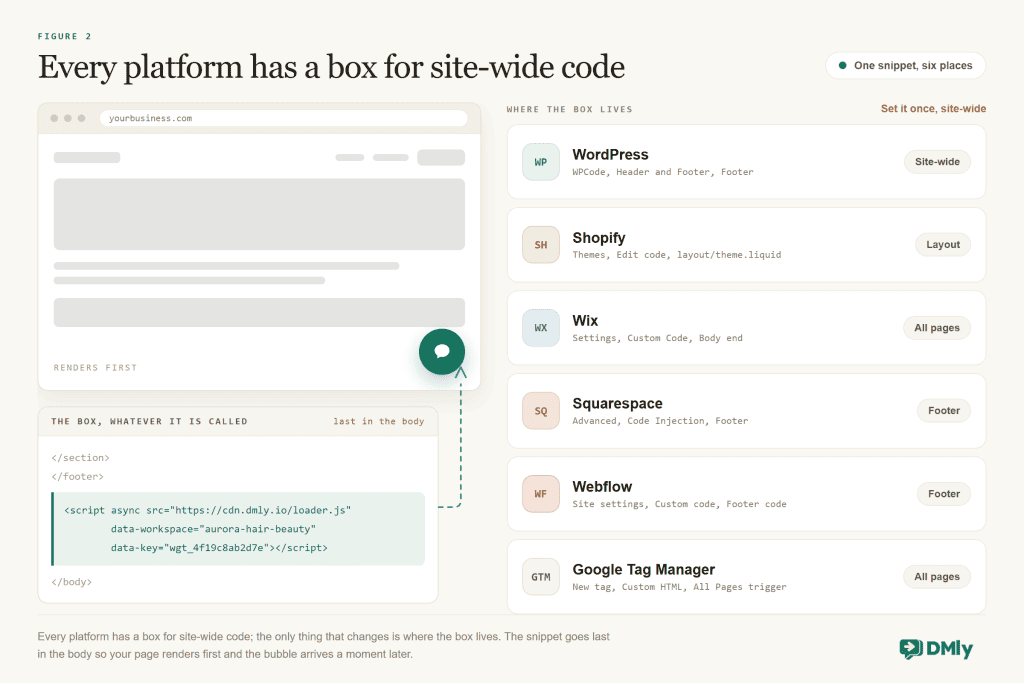Viewport: 1024px width, 683px height.
Task: Click the figure caption paragraph
Action: pyautogui.click(x=323, y=645)
